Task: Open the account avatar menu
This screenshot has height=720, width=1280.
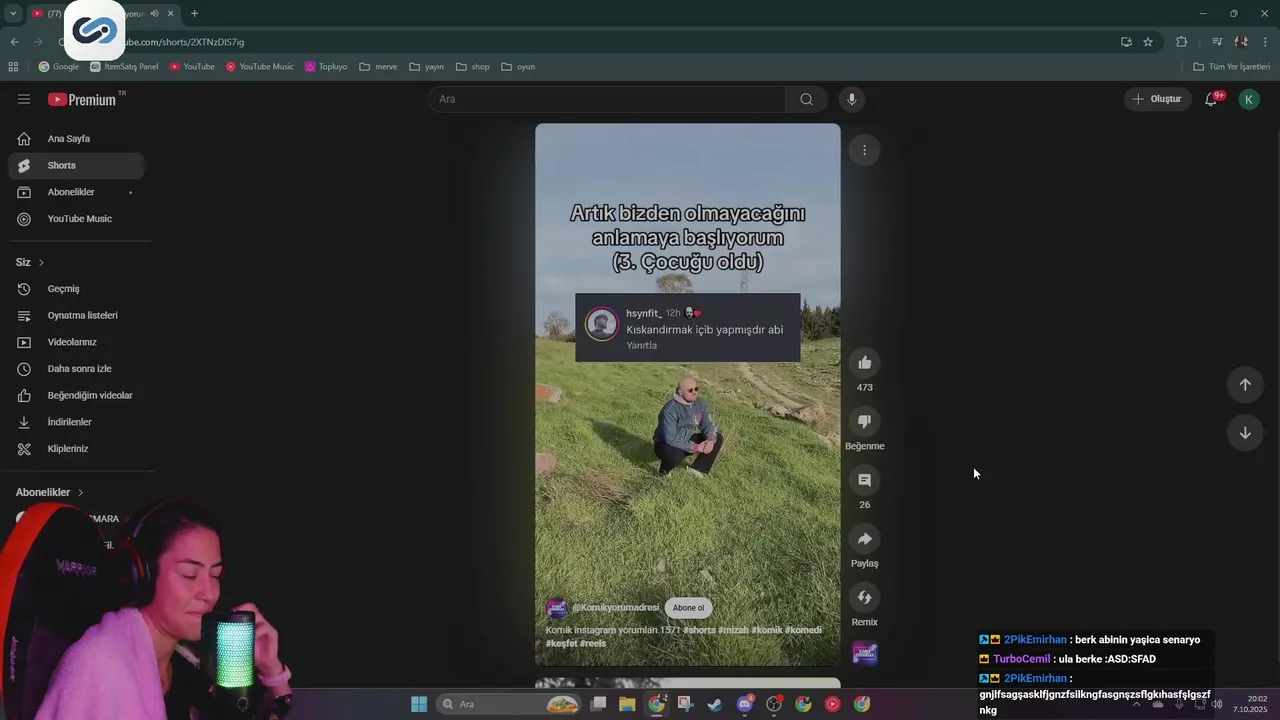Action: (x=1249, y=99)
